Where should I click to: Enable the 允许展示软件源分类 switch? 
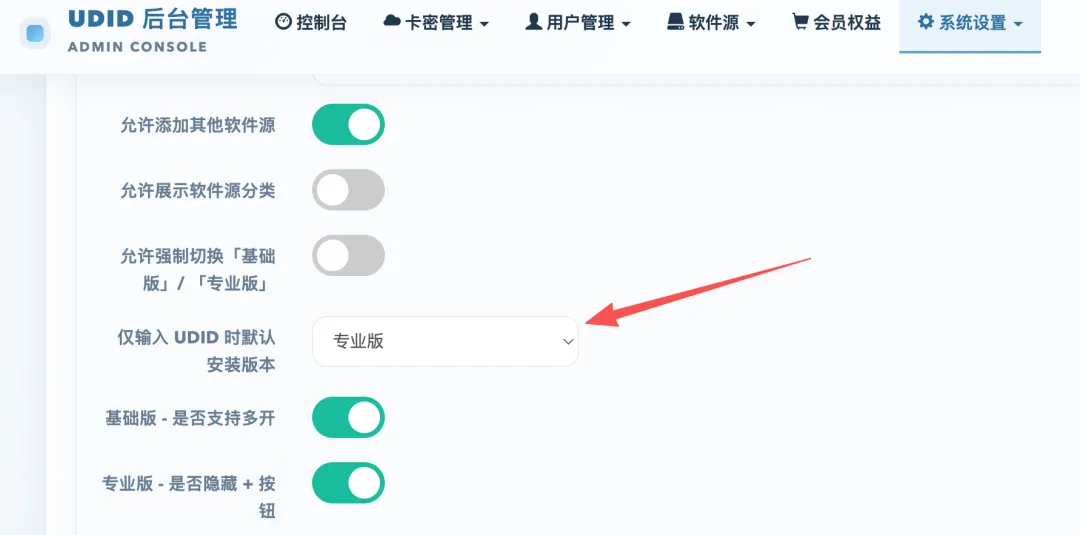coord(348,190)
